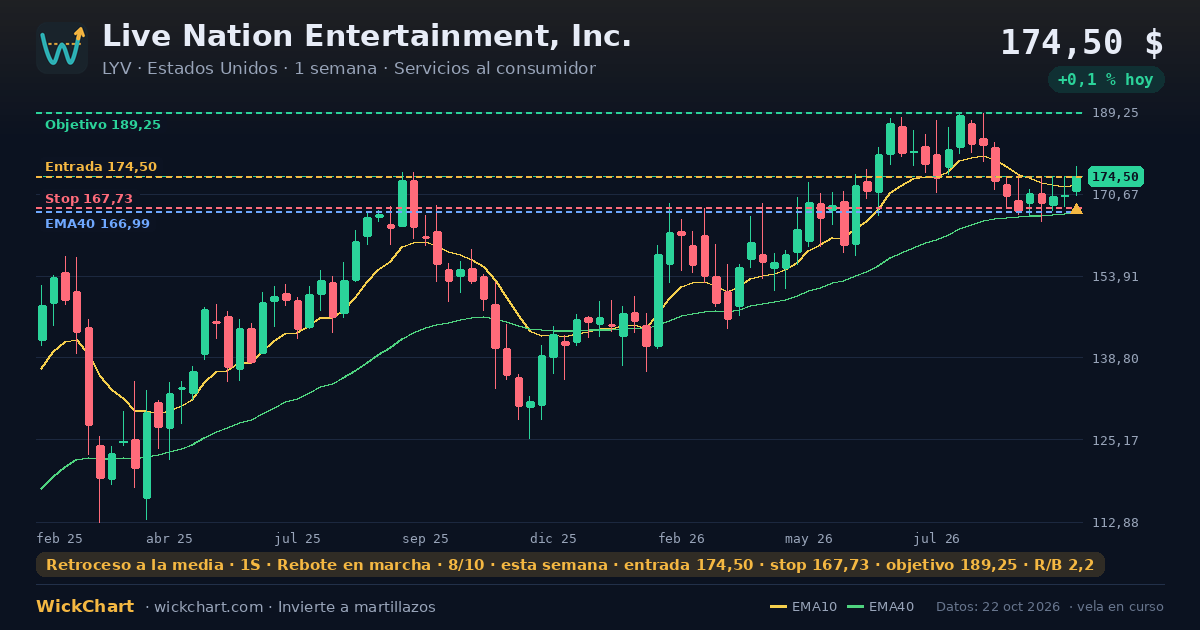Screen dimensions: 1200x630
Task: Click the WickChart brand name in footer
Action: pos(85,607)
